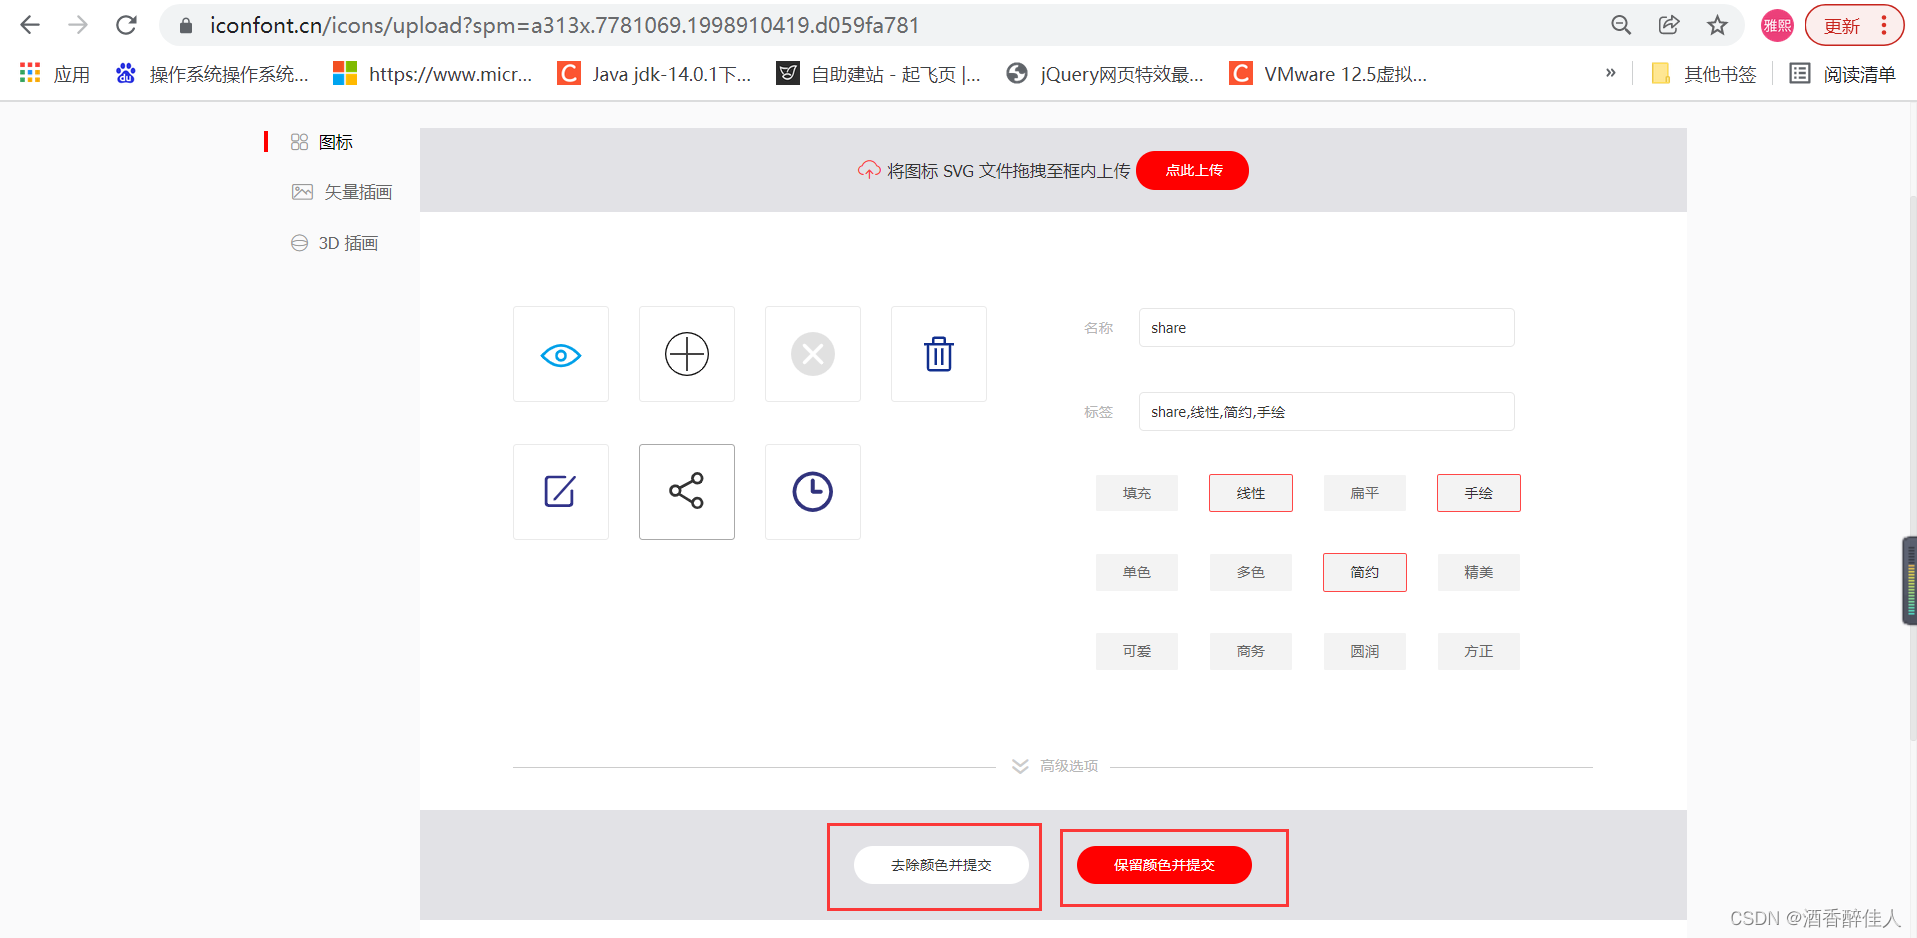The width and height of the screenshot is (1917, 938).
Task: Click the browser back arrow
Action: 30,25
